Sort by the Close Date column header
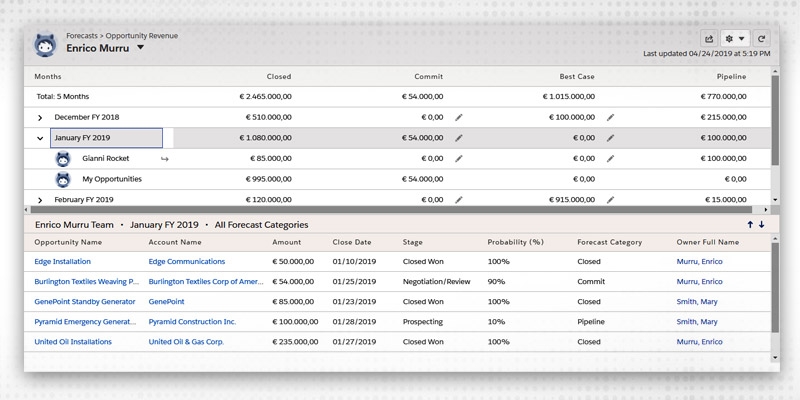800x400 pixels. (x=350, y=242)
